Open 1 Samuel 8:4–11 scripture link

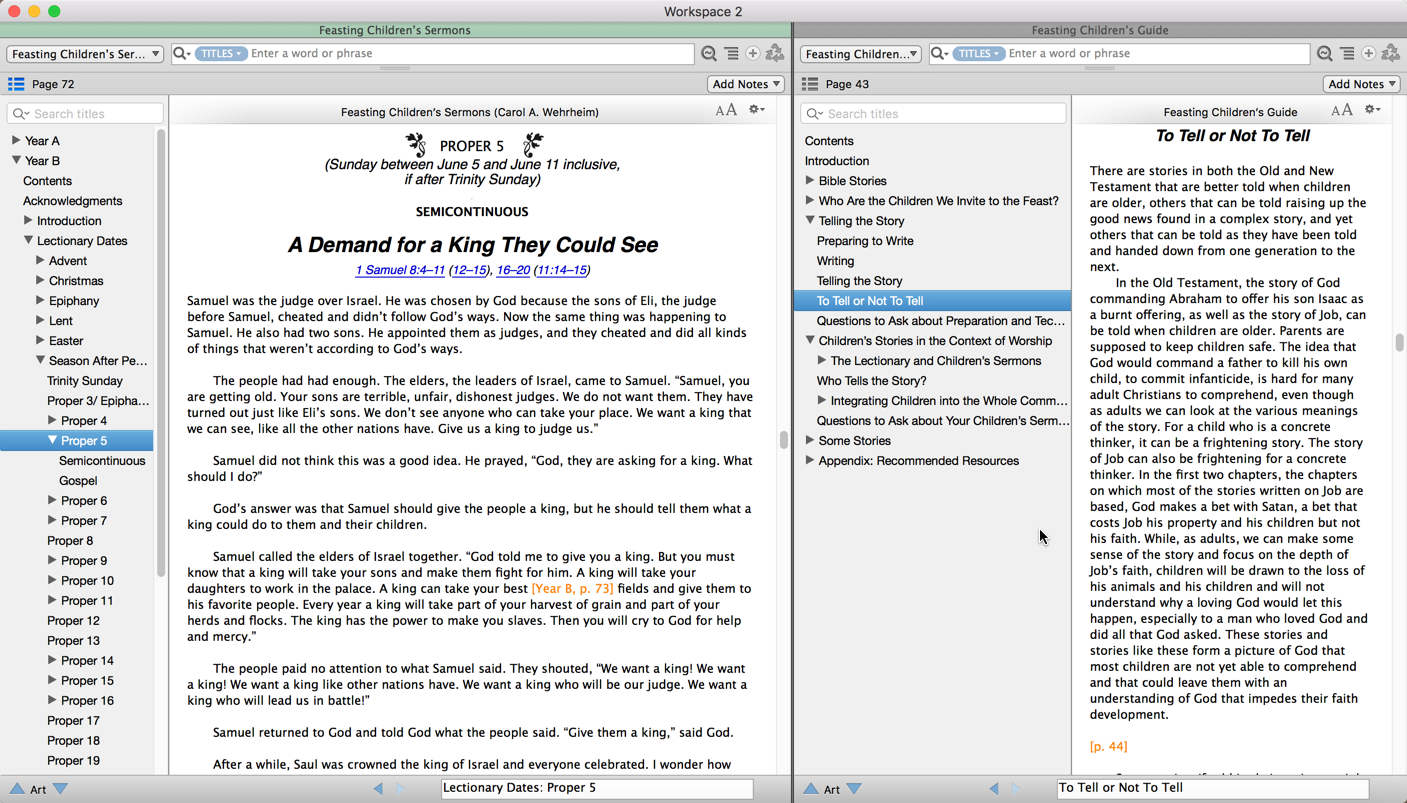pos(400,270)
